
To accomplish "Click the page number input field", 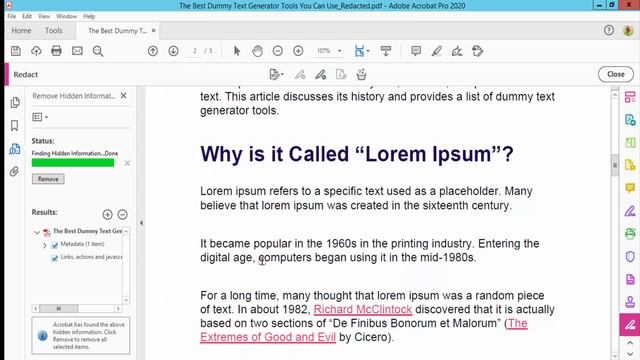I will (x=195, y=51).
